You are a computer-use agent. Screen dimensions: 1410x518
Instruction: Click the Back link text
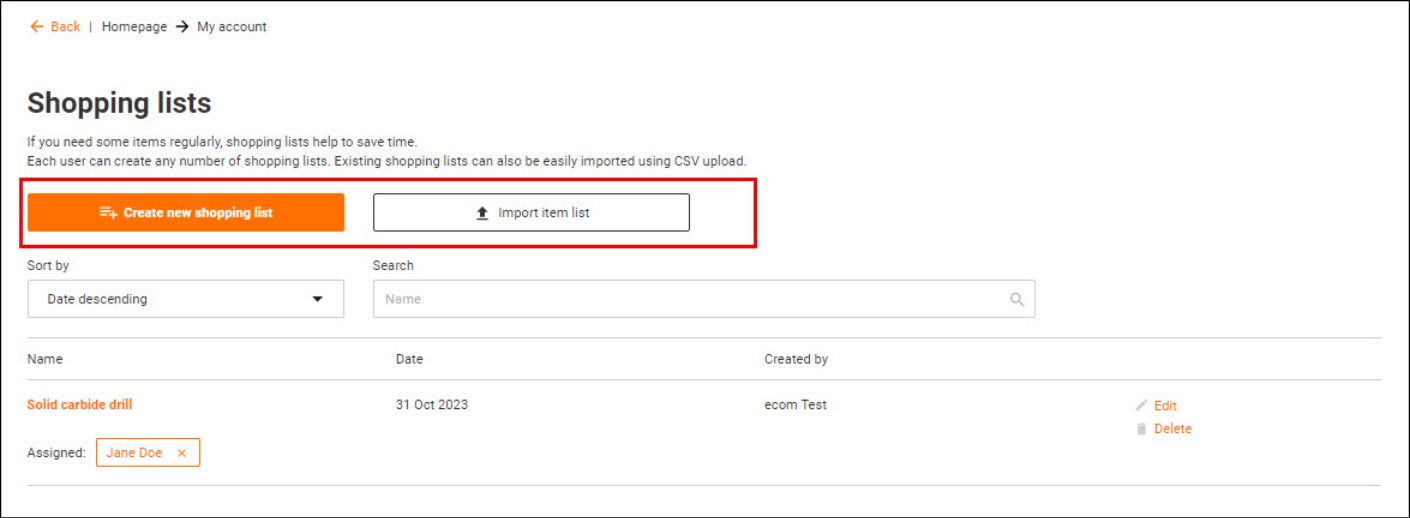point(65,27)
